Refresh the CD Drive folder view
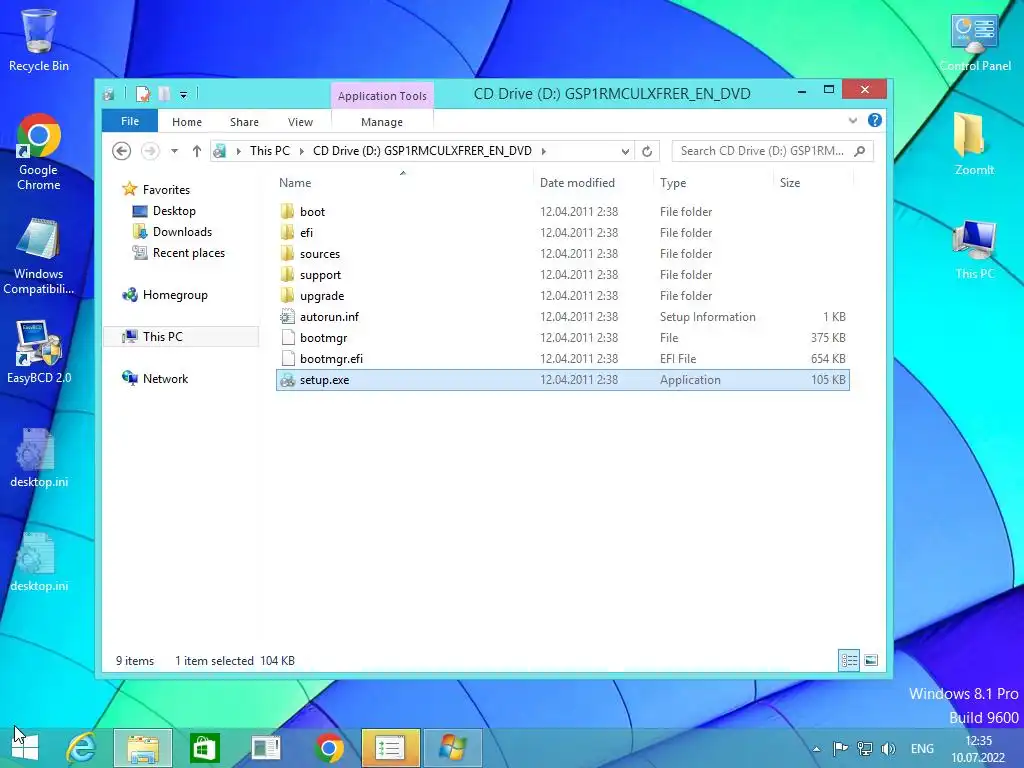Image resolution: width=1024 pixels, height=768 pixels. point(647,151)
